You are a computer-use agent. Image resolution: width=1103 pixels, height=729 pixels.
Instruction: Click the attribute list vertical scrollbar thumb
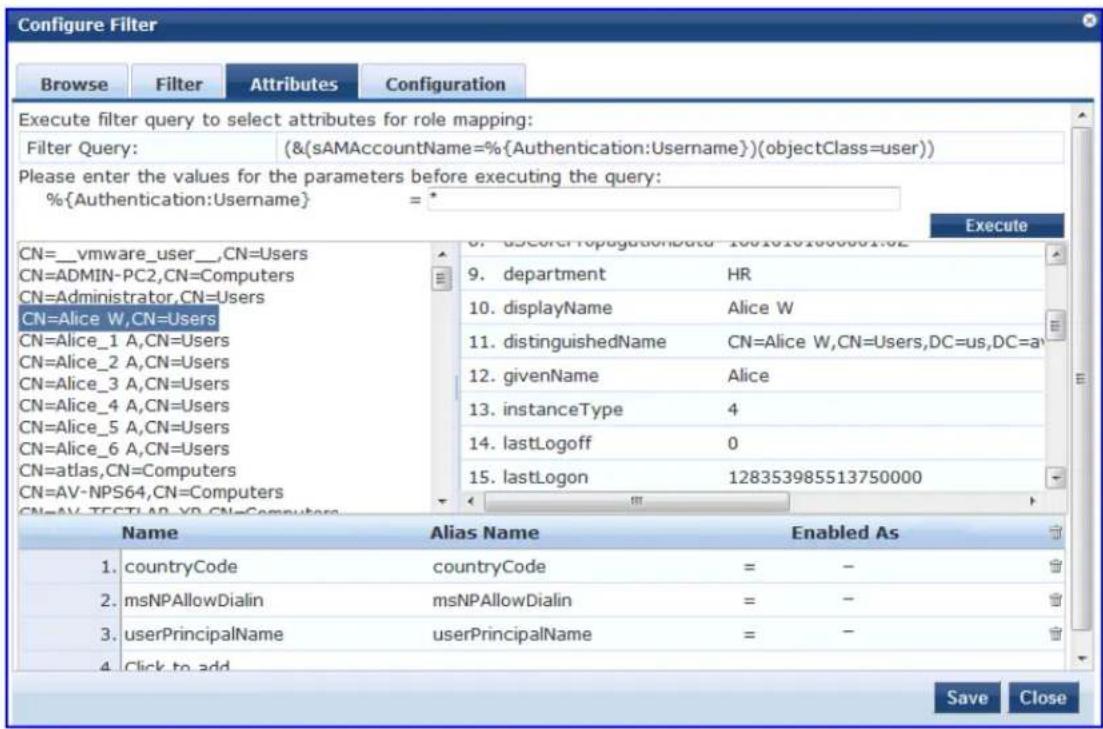(1055, 326)
